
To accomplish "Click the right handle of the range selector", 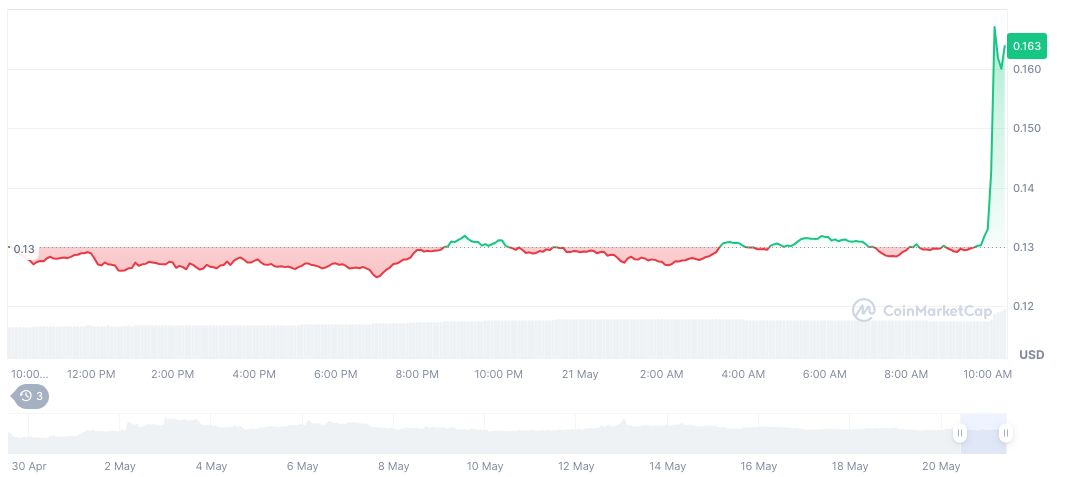I will [1005, 433].
